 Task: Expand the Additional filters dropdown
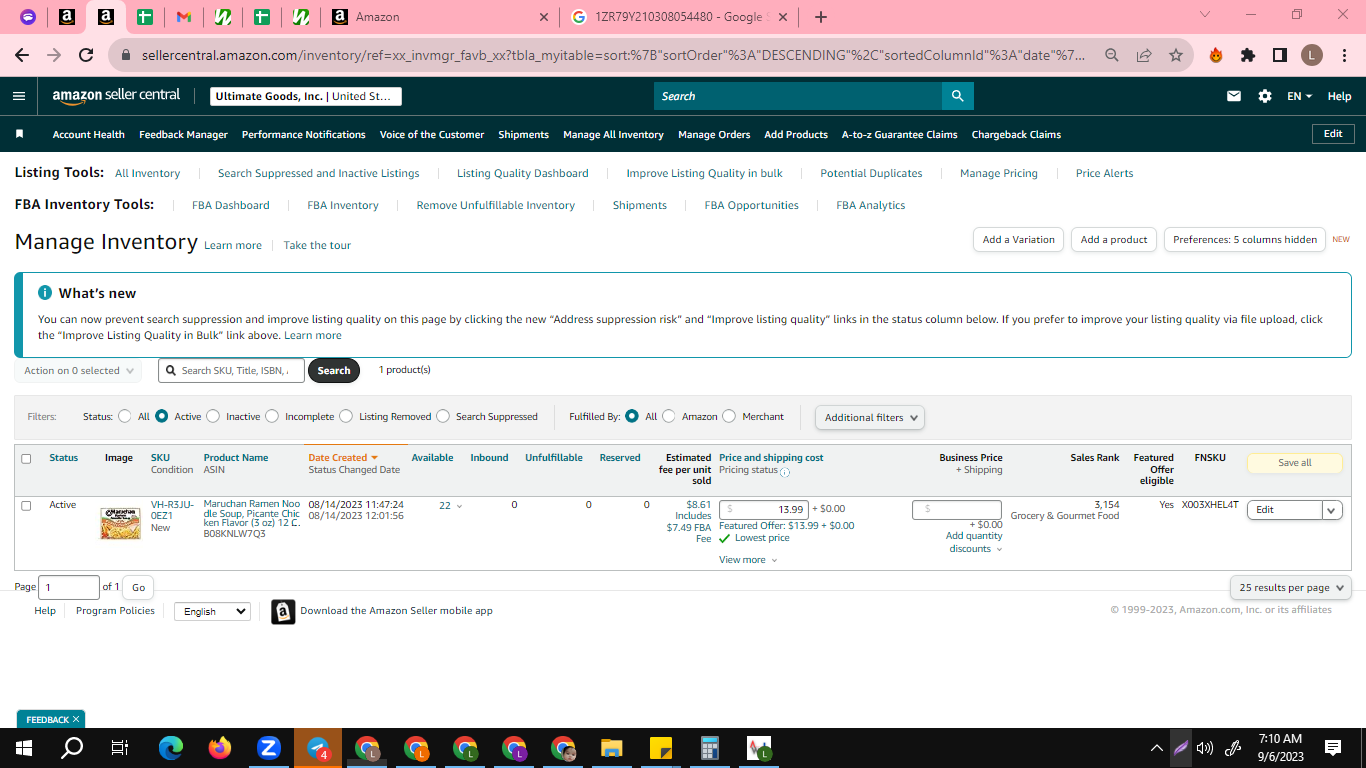point(869,417)
